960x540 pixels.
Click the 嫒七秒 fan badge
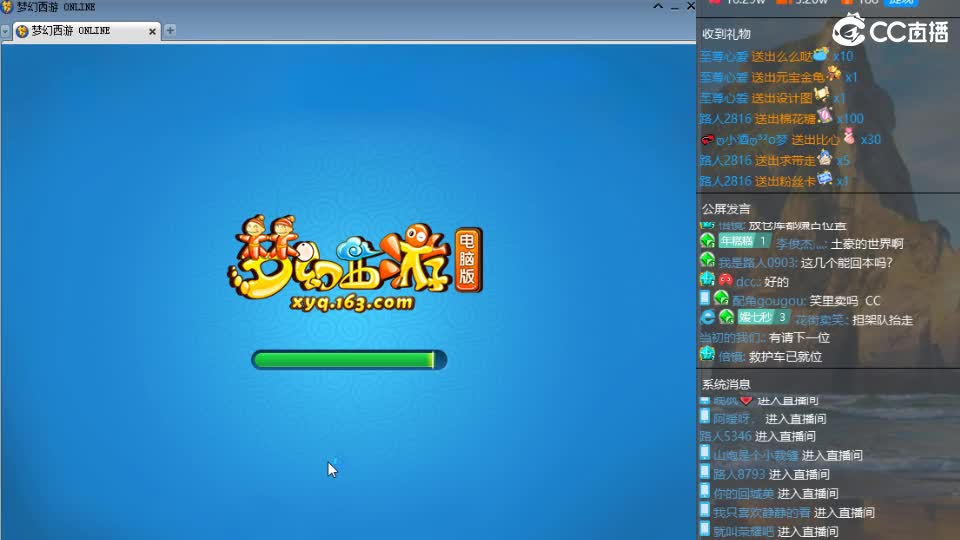[x=763, y=317]
